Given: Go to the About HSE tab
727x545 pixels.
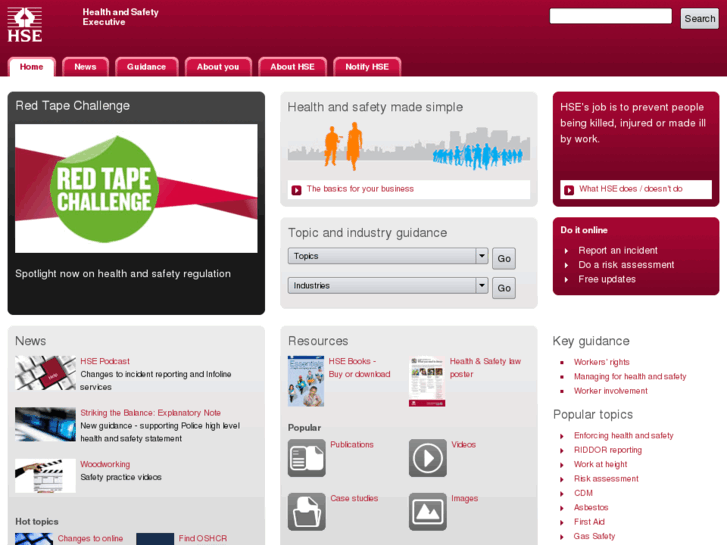Looking at the screenshot, I should tap(293, 67).
